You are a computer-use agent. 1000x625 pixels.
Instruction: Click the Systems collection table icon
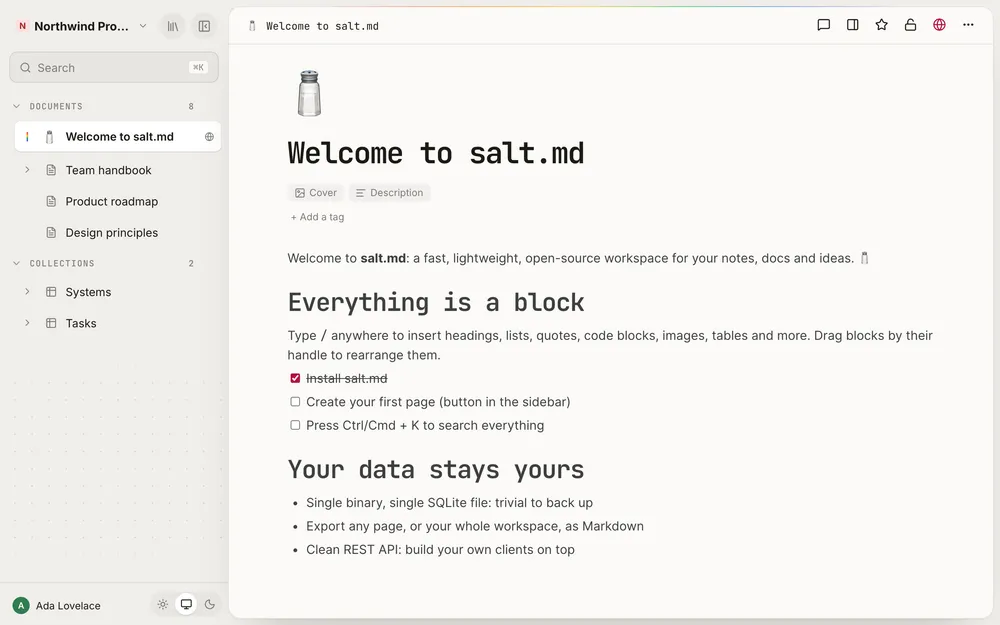coord(51,292)
